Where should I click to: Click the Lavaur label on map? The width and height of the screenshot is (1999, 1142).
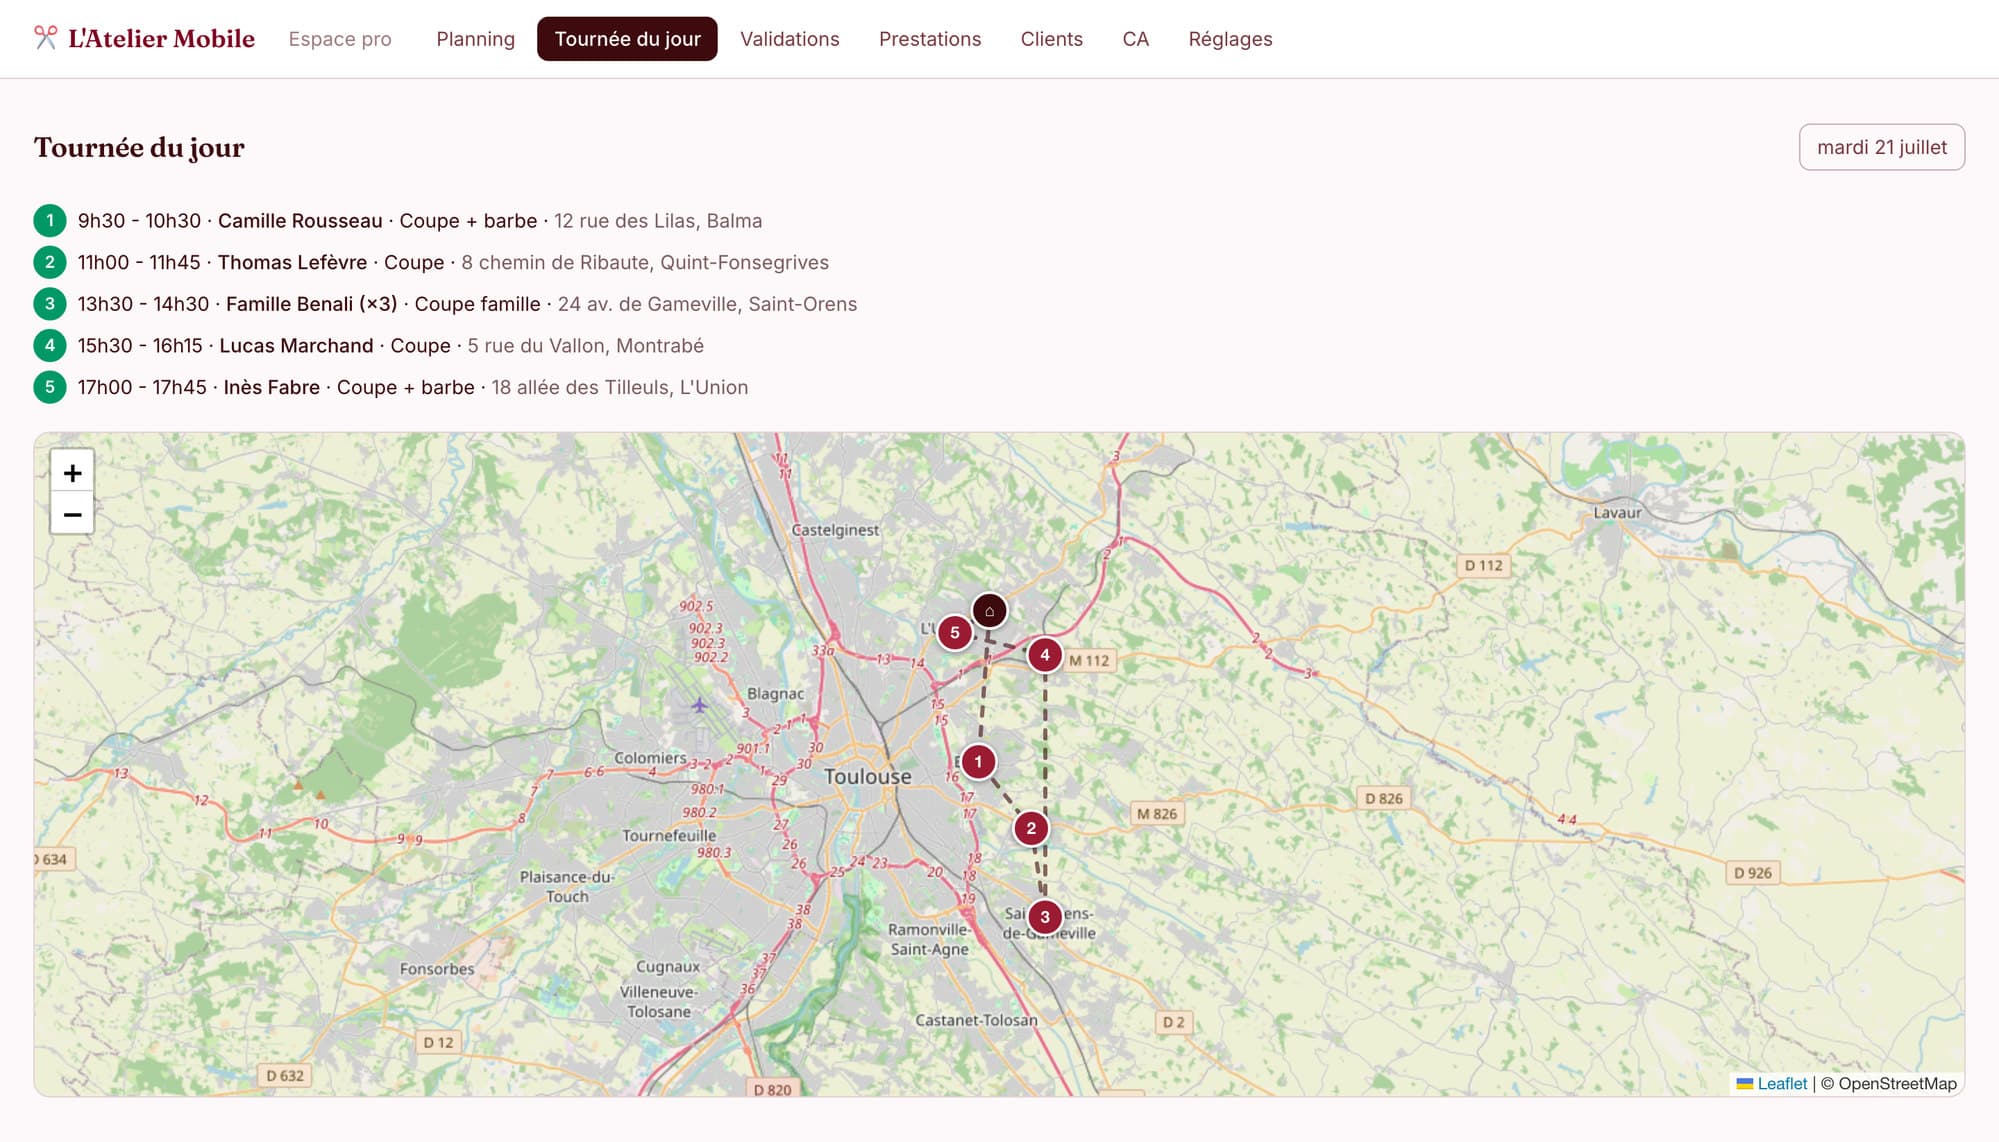pos(1617,512)
